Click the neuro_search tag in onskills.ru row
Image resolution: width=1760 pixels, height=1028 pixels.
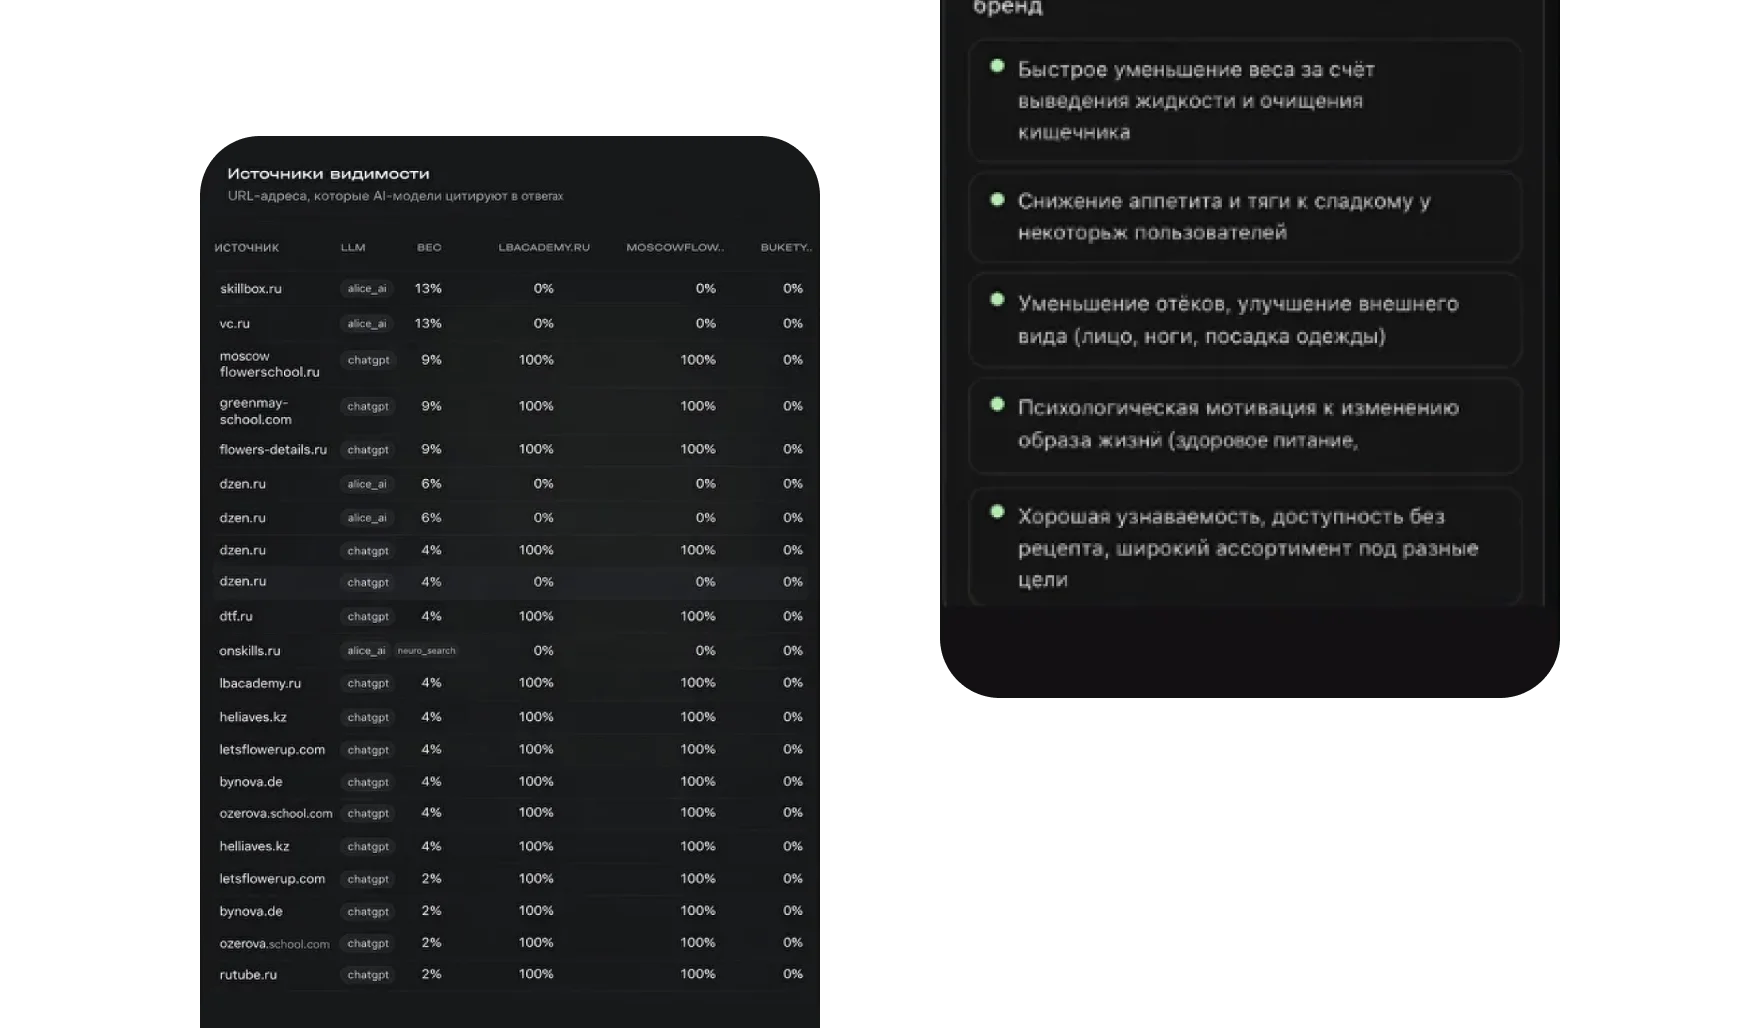click(426, 651)
